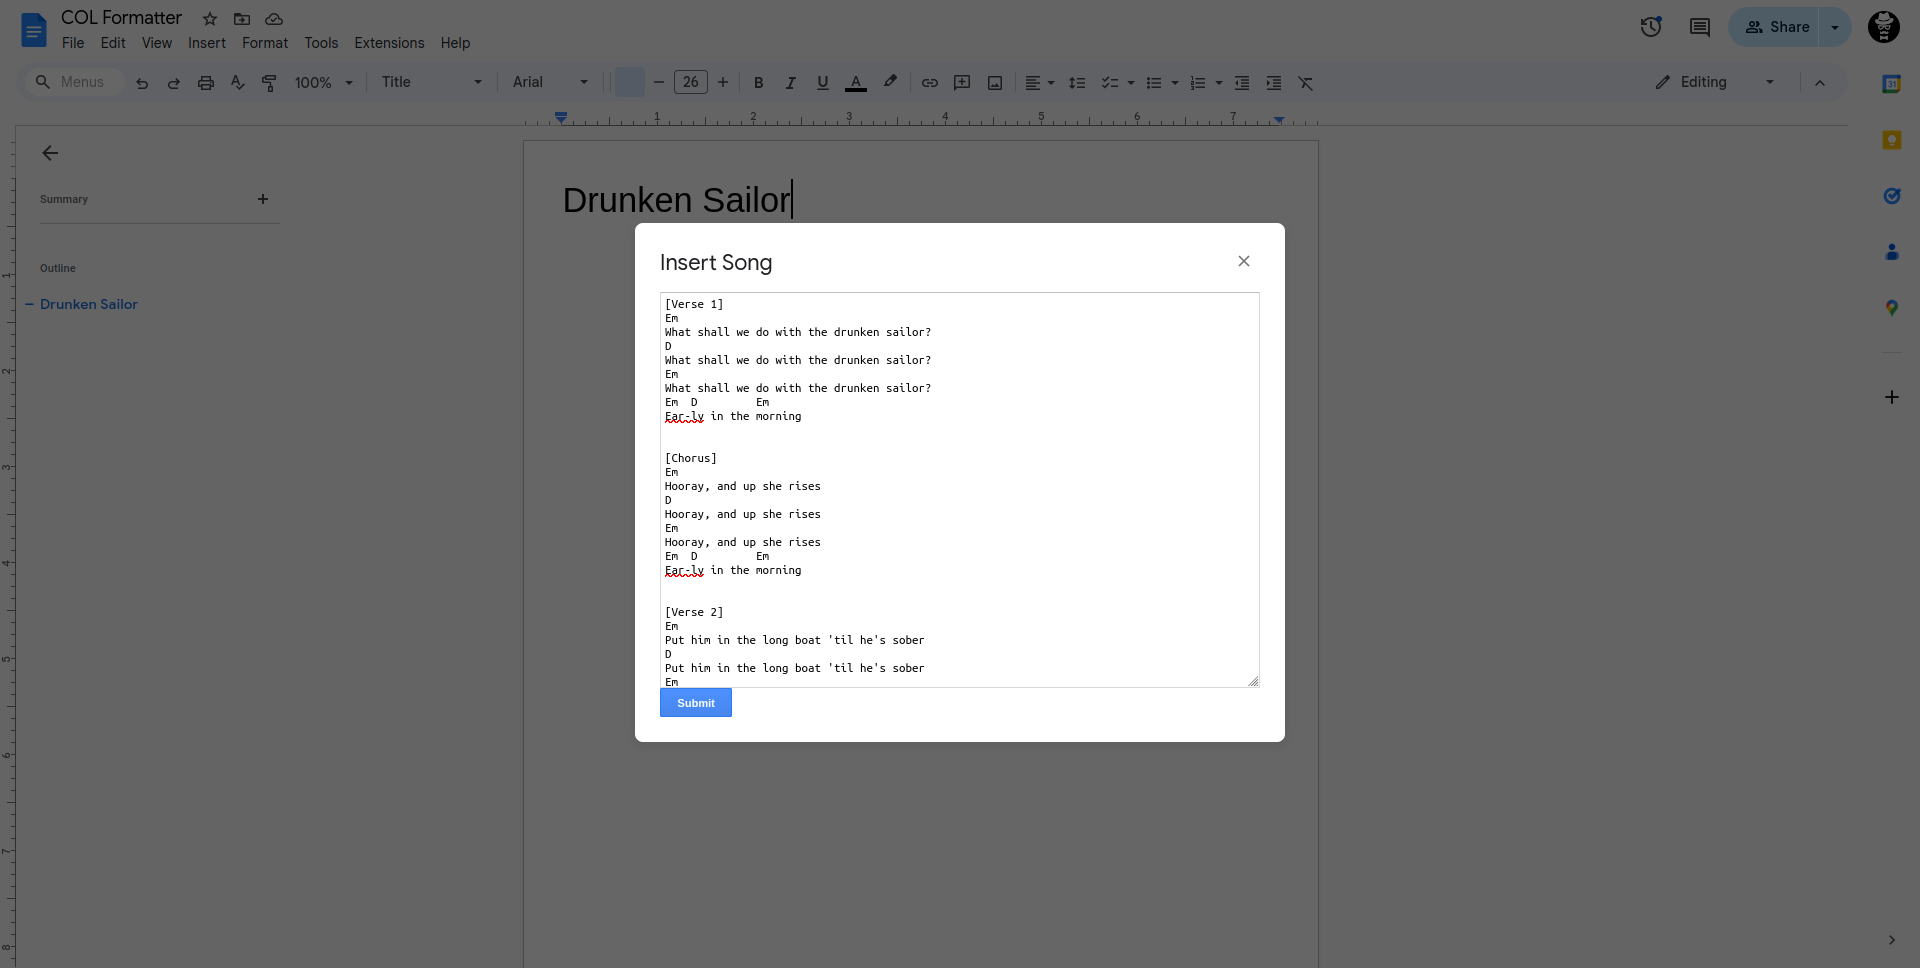Click the move to folder icon
The image size is (1920, 968).
[x=242, y=19]
